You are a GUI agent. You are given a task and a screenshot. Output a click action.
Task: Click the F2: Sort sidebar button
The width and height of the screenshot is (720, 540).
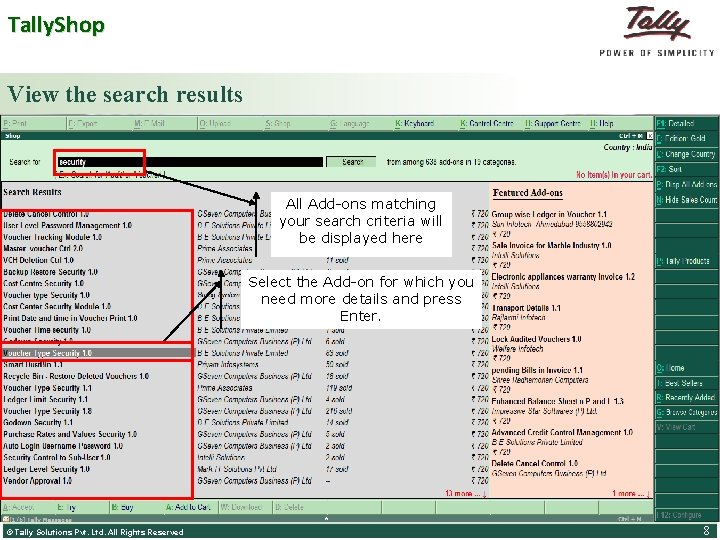(x=686, y=169)
